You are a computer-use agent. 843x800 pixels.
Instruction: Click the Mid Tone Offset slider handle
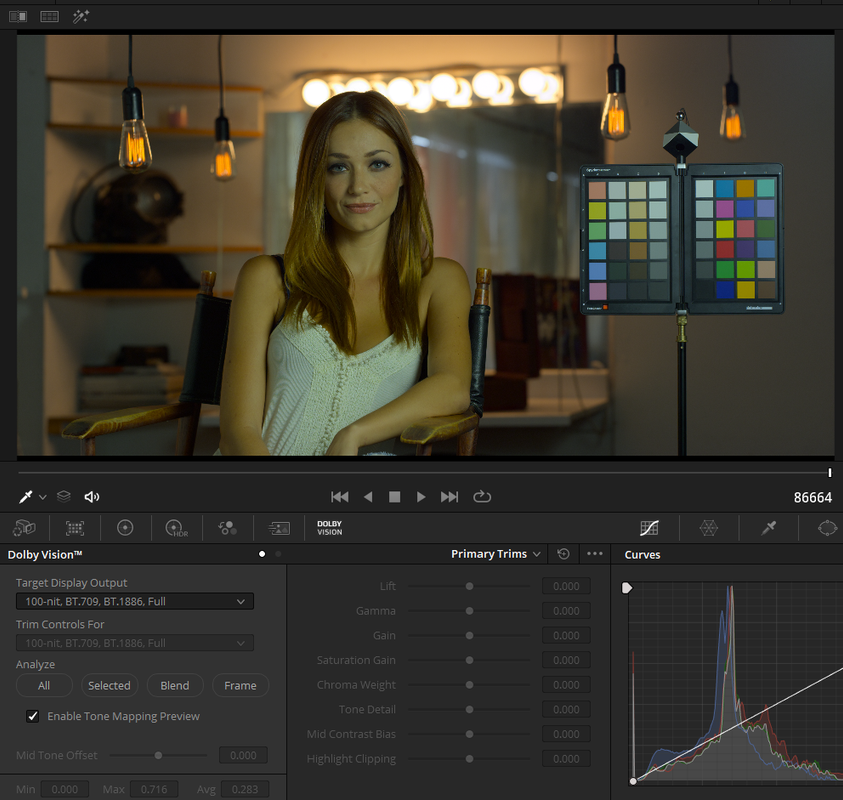(x=158, y=755)
